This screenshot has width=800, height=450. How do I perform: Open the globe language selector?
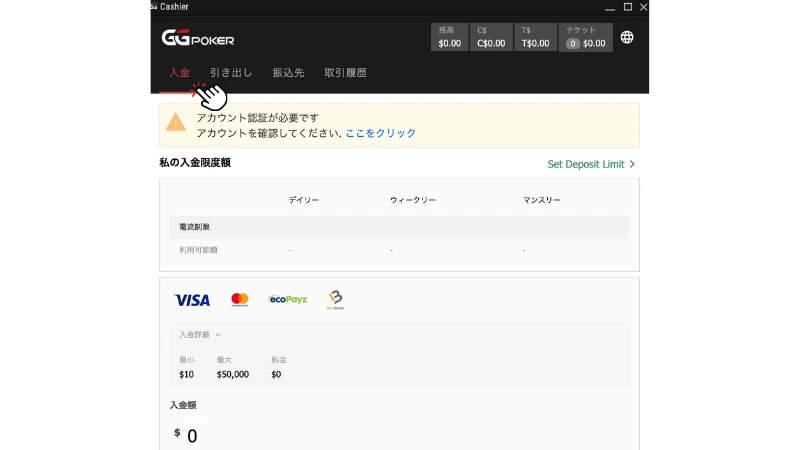[x=627, y=38]
